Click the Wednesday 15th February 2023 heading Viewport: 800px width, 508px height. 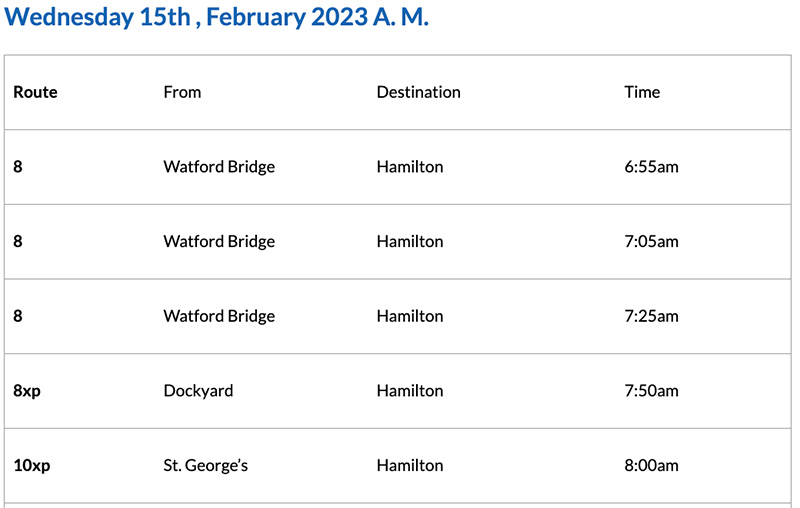(x=217, y=17)
